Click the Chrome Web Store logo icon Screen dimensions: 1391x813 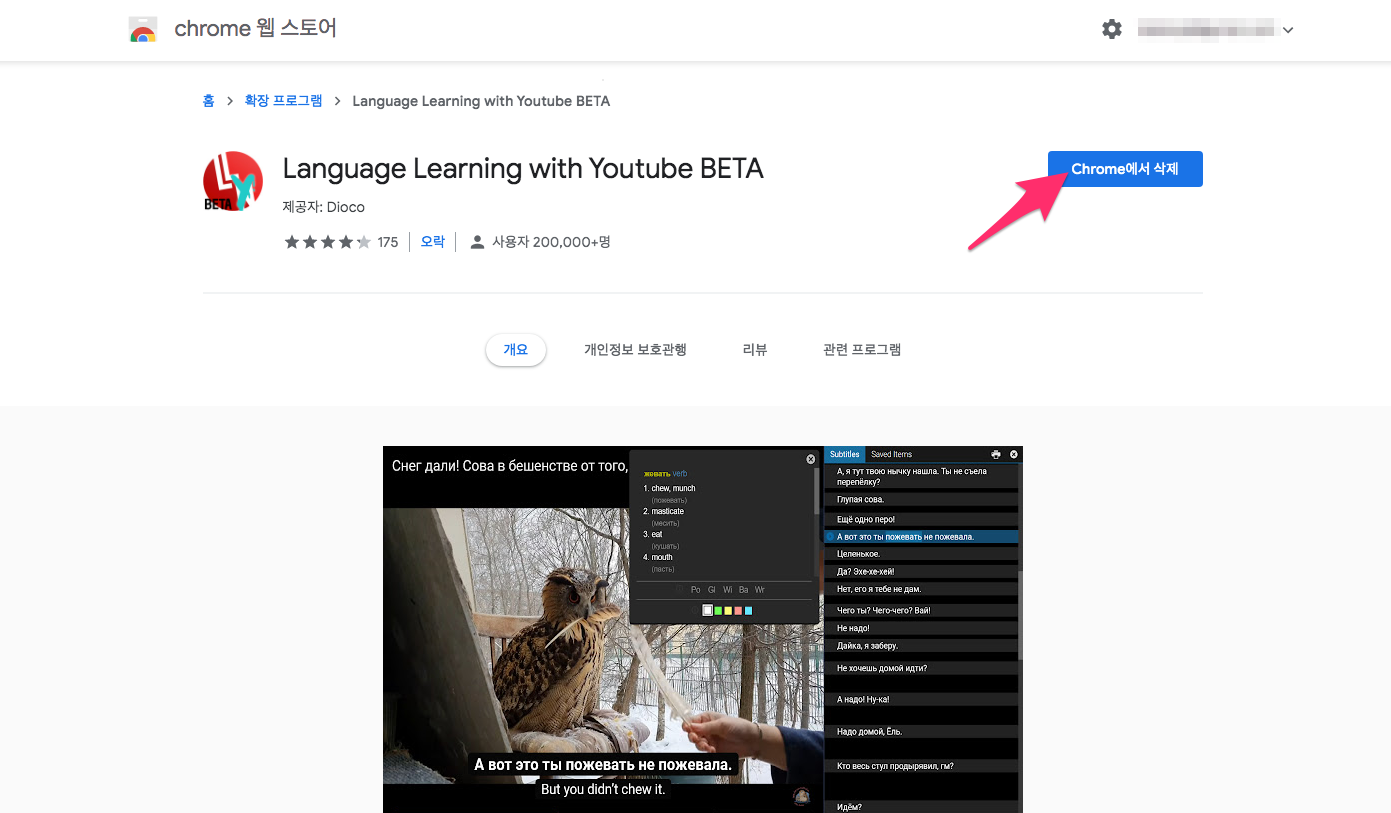coord(143,30)
